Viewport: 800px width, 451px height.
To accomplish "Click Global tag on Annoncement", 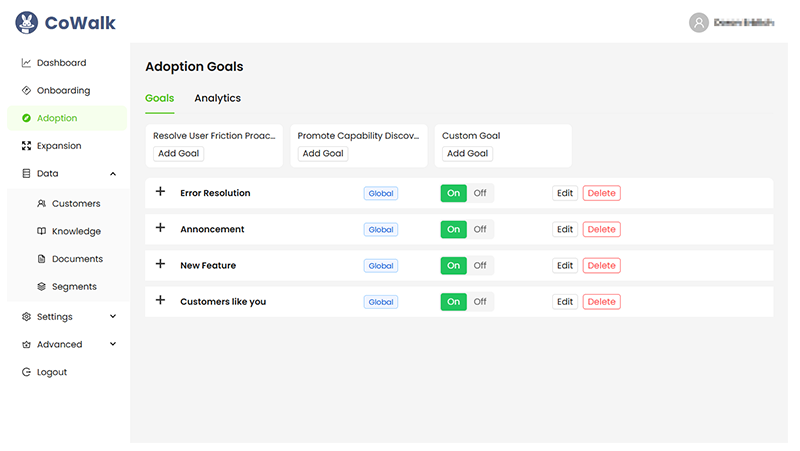I will click(381, 230).
